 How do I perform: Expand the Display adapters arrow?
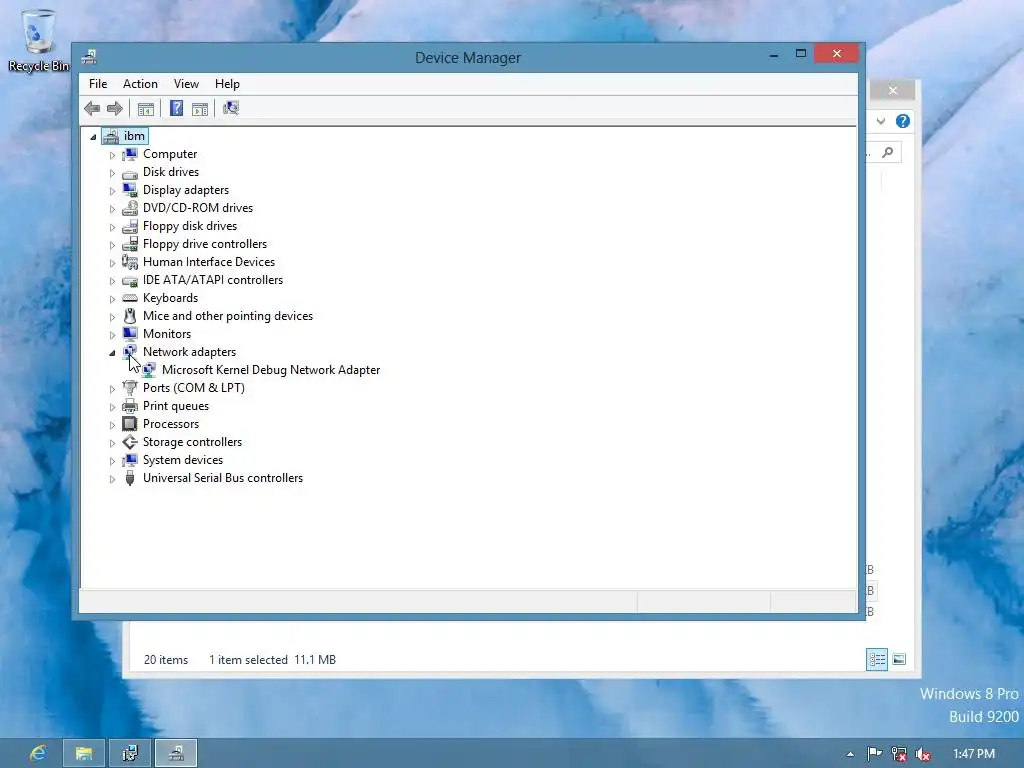click(x=112, y=191)
